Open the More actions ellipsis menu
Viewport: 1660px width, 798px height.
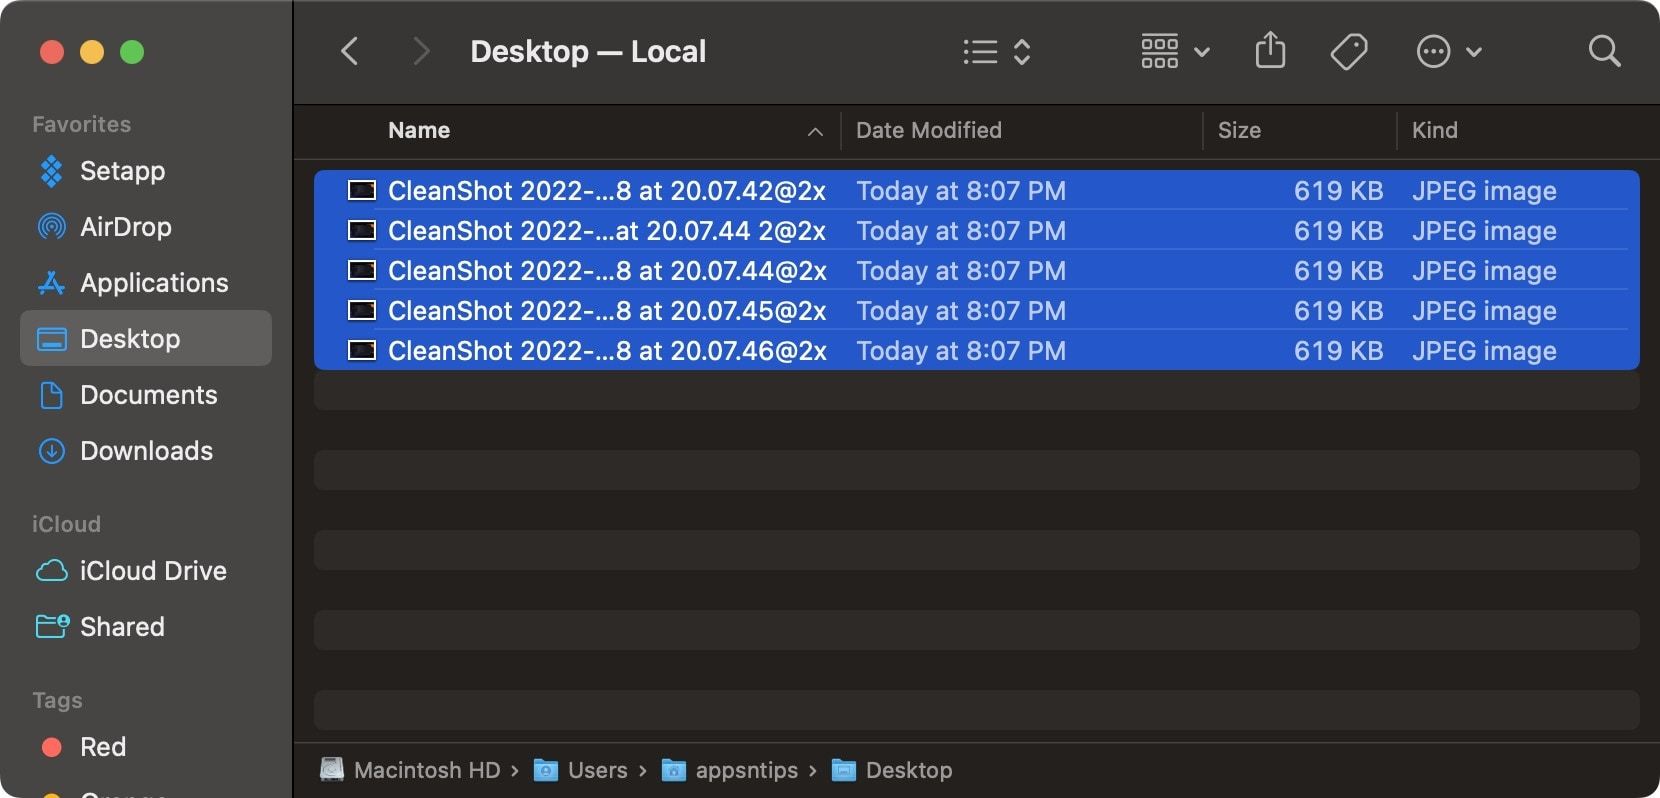(x=1448, y=51)
